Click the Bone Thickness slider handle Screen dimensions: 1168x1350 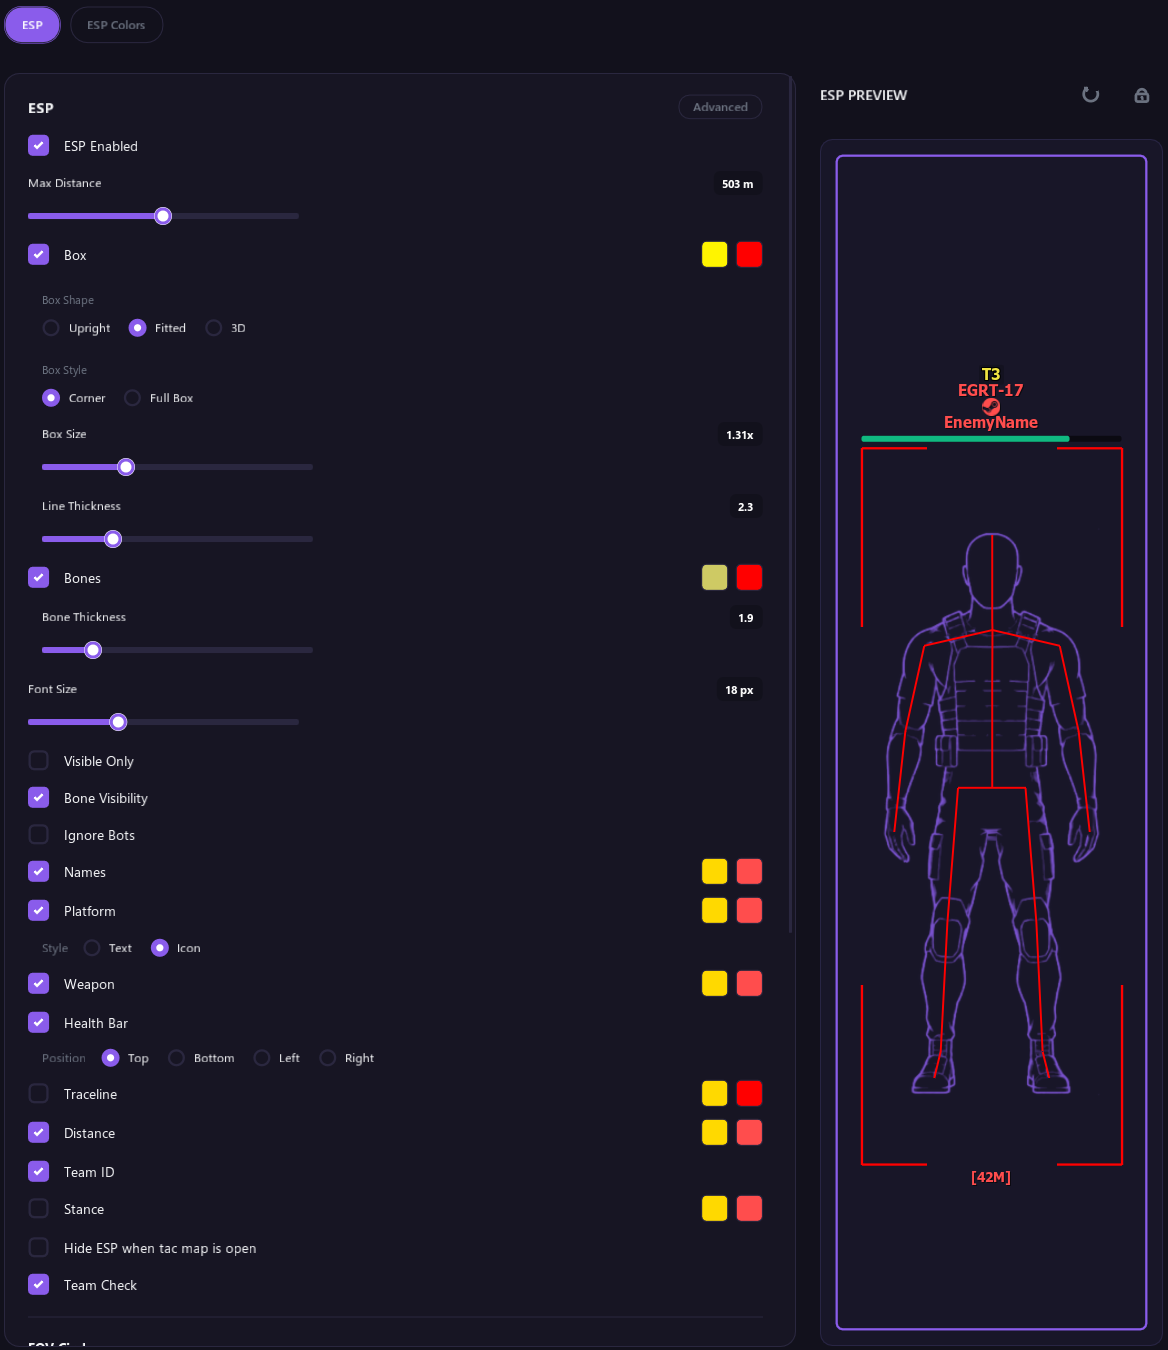[x=93, y=650]
